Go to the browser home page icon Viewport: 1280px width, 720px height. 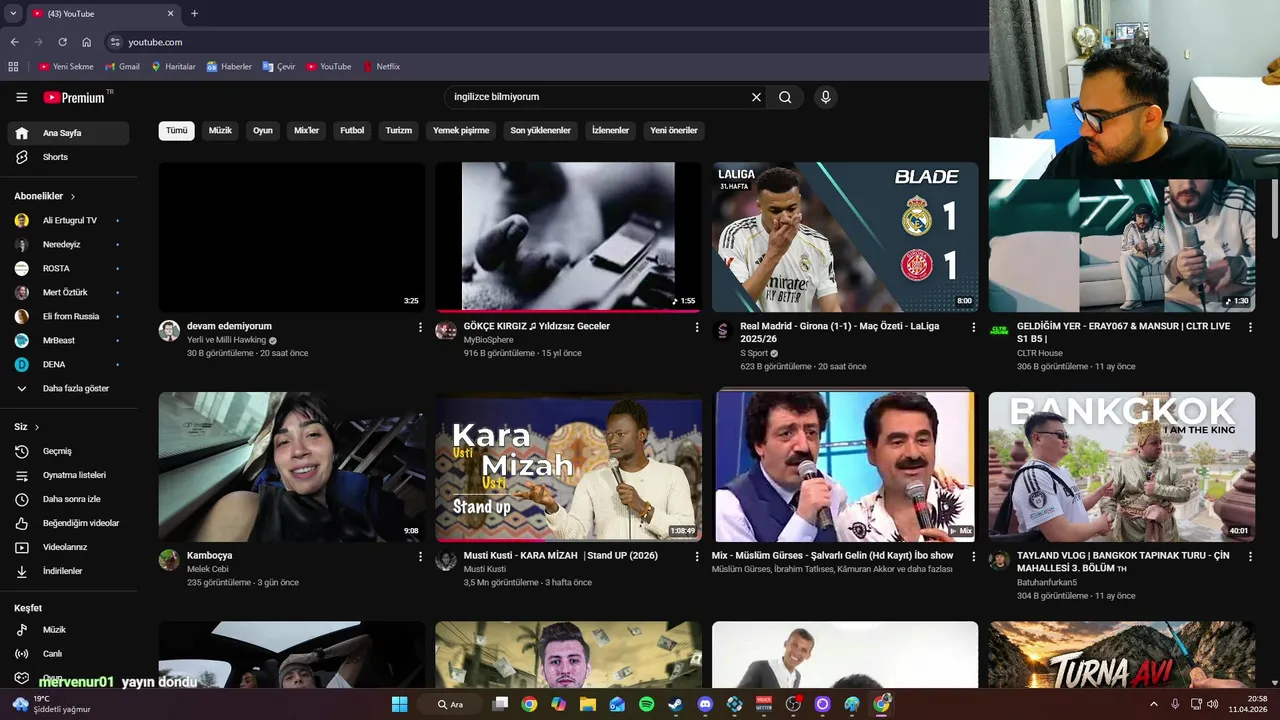click(87, 42)
